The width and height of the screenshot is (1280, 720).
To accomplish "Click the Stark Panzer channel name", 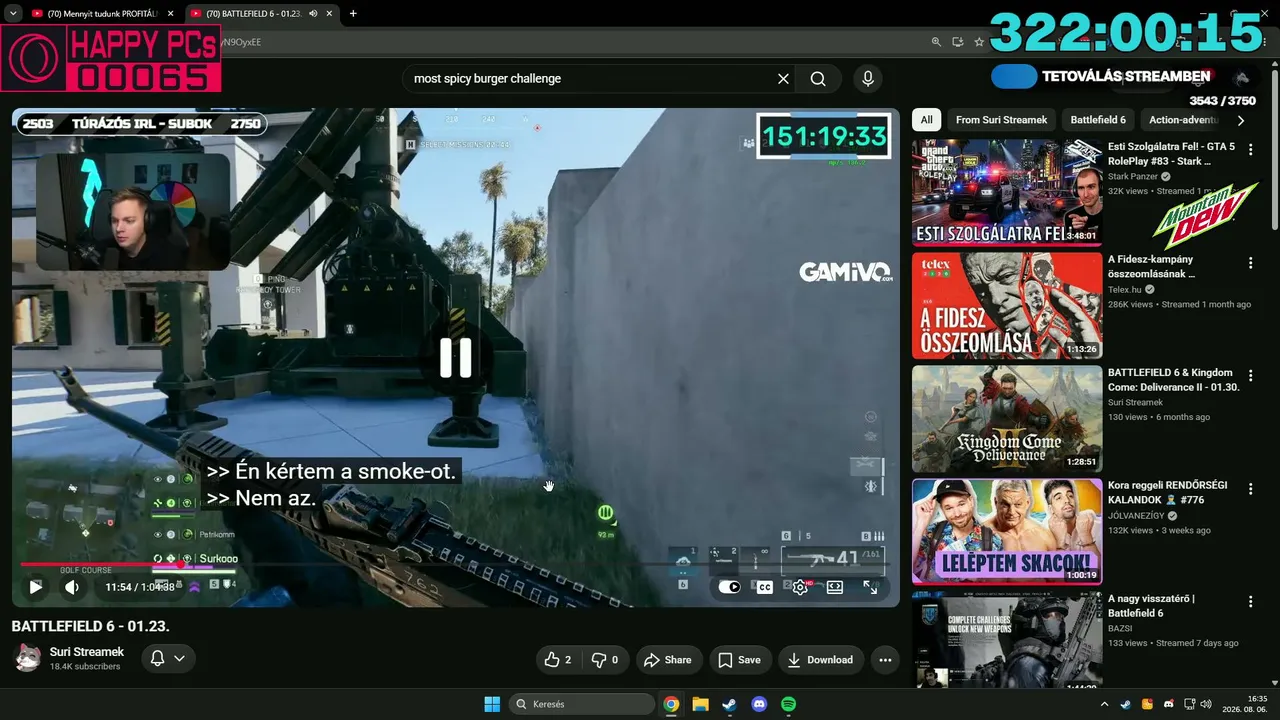I will pyautogui.click(x=1132, y=177).
